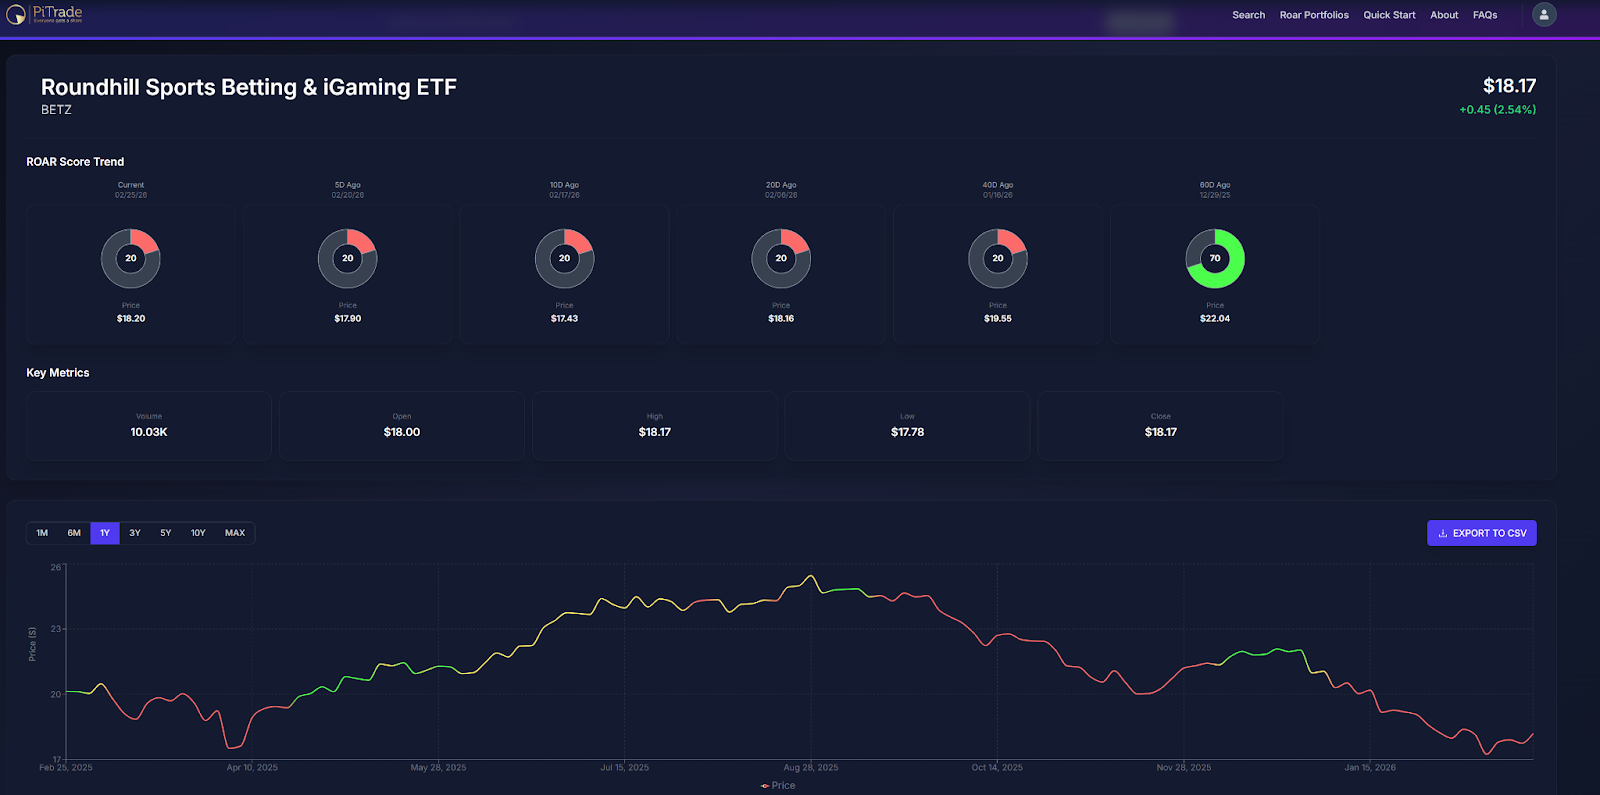Click the Aug 28, 2025 axis date
The height and width of the screenshot is (795, 1600).
(811, 768)
